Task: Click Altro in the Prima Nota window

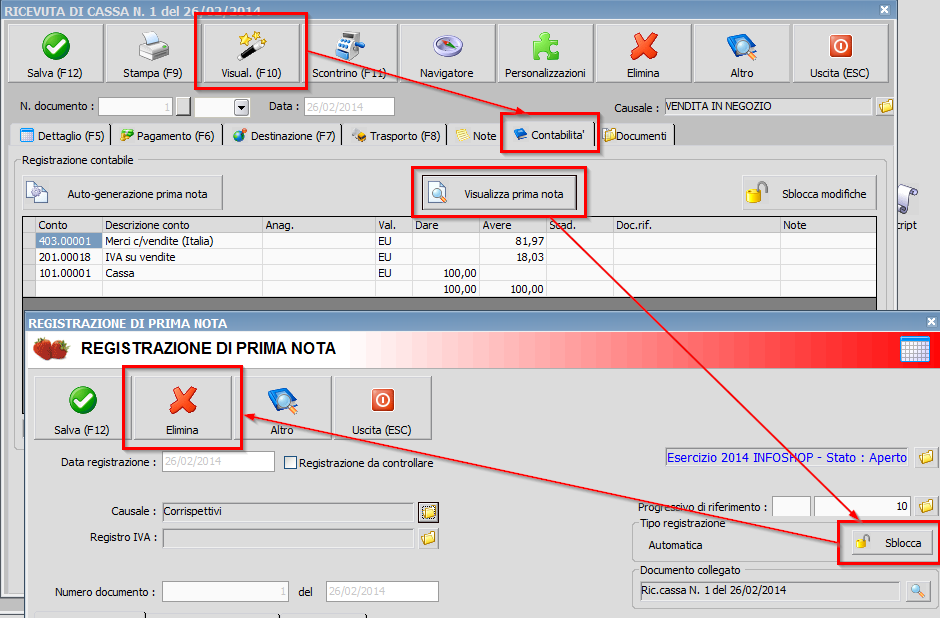Action: (x=282, y=408)
